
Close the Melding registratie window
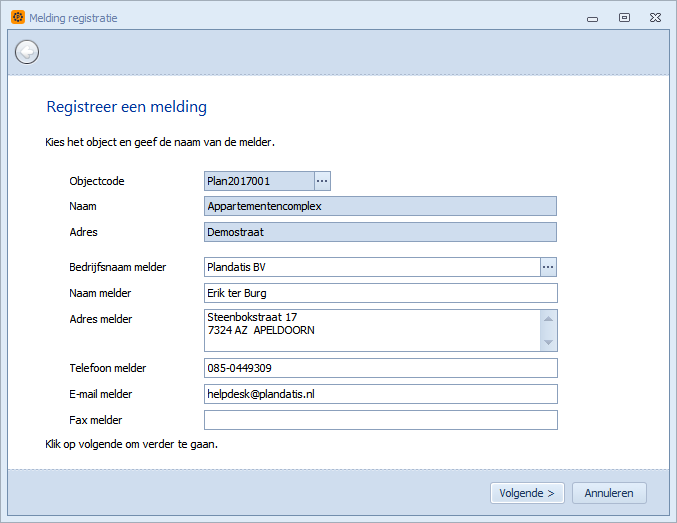[x=655, y=18]
